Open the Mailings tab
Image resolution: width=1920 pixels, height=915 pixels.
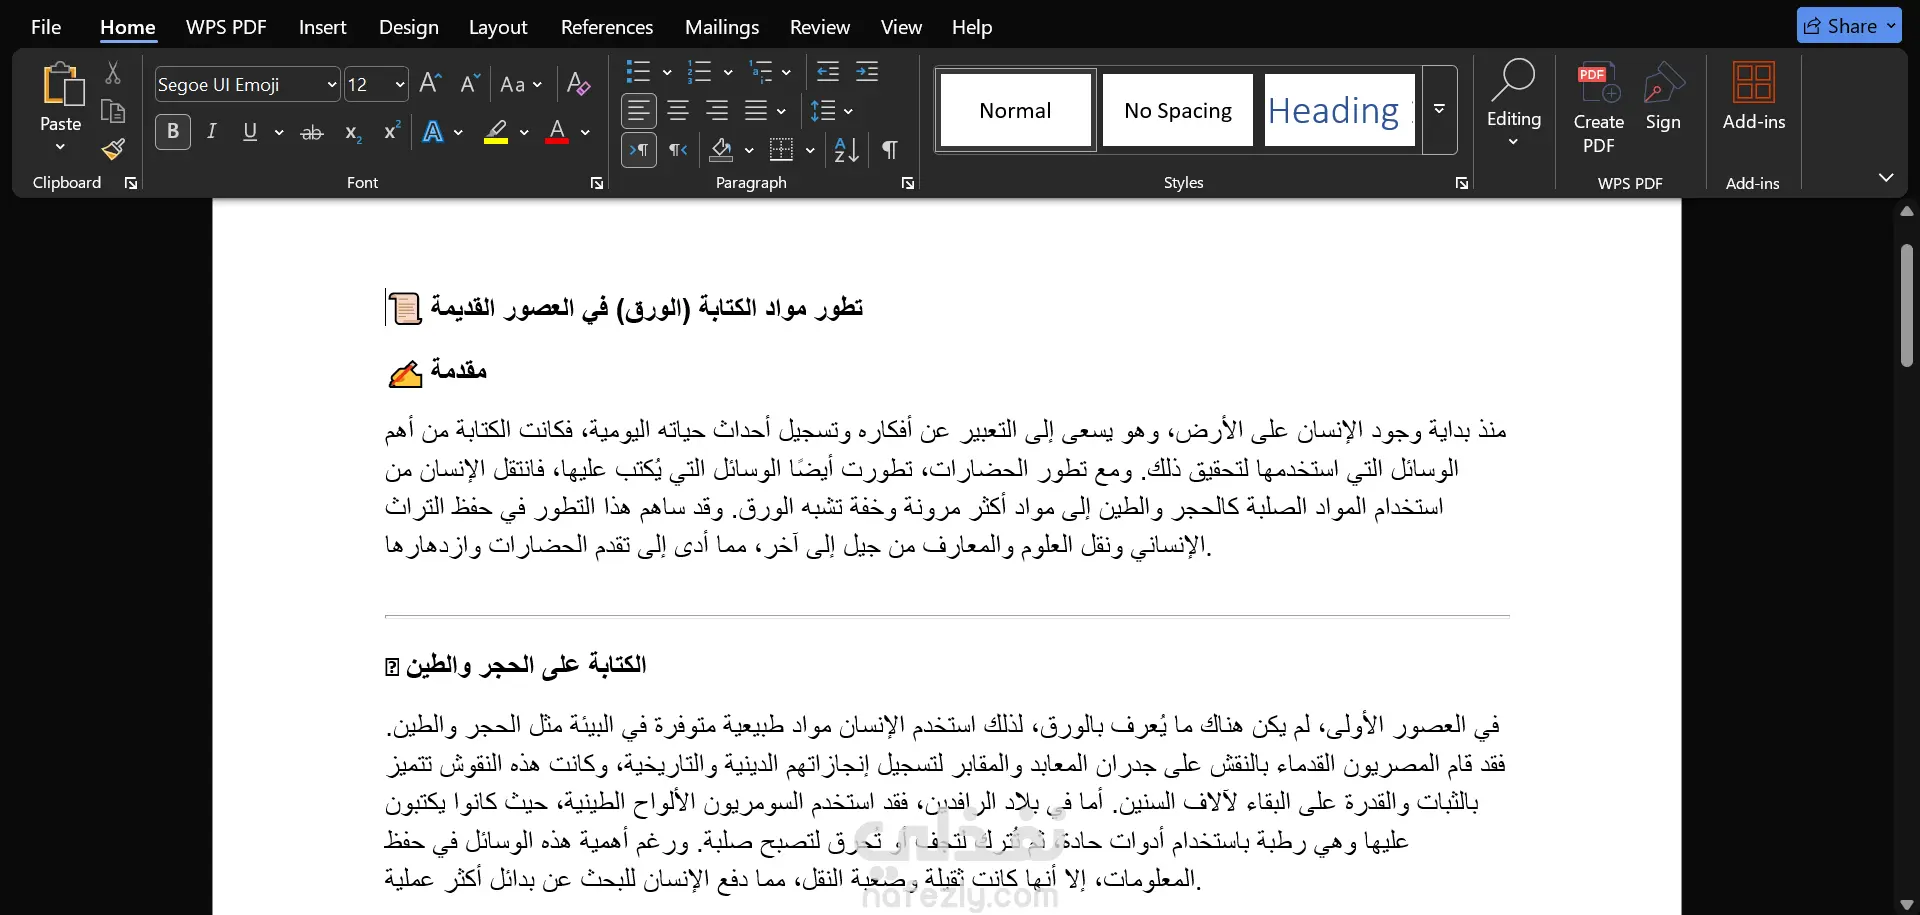pyautogui.click(x=721, y=27)
